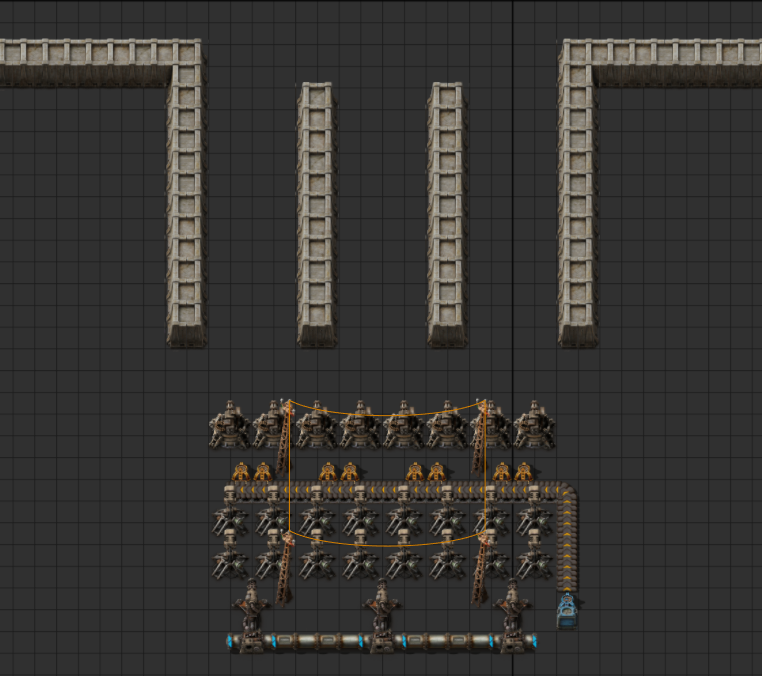Select the rightmost turret in the bottom row
Viewport: 762px width, 676px height.
534,564
